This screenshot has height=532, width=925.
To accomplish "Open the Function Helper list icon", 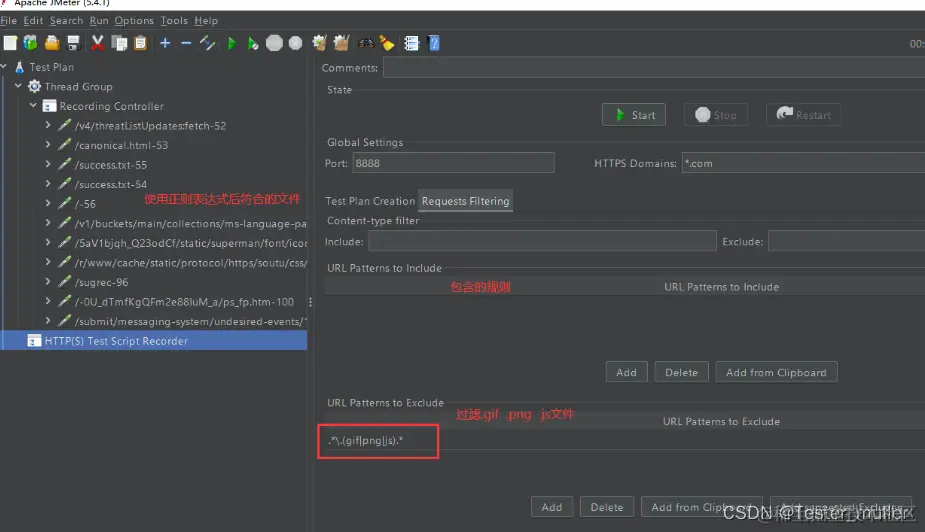I will 412,43.
